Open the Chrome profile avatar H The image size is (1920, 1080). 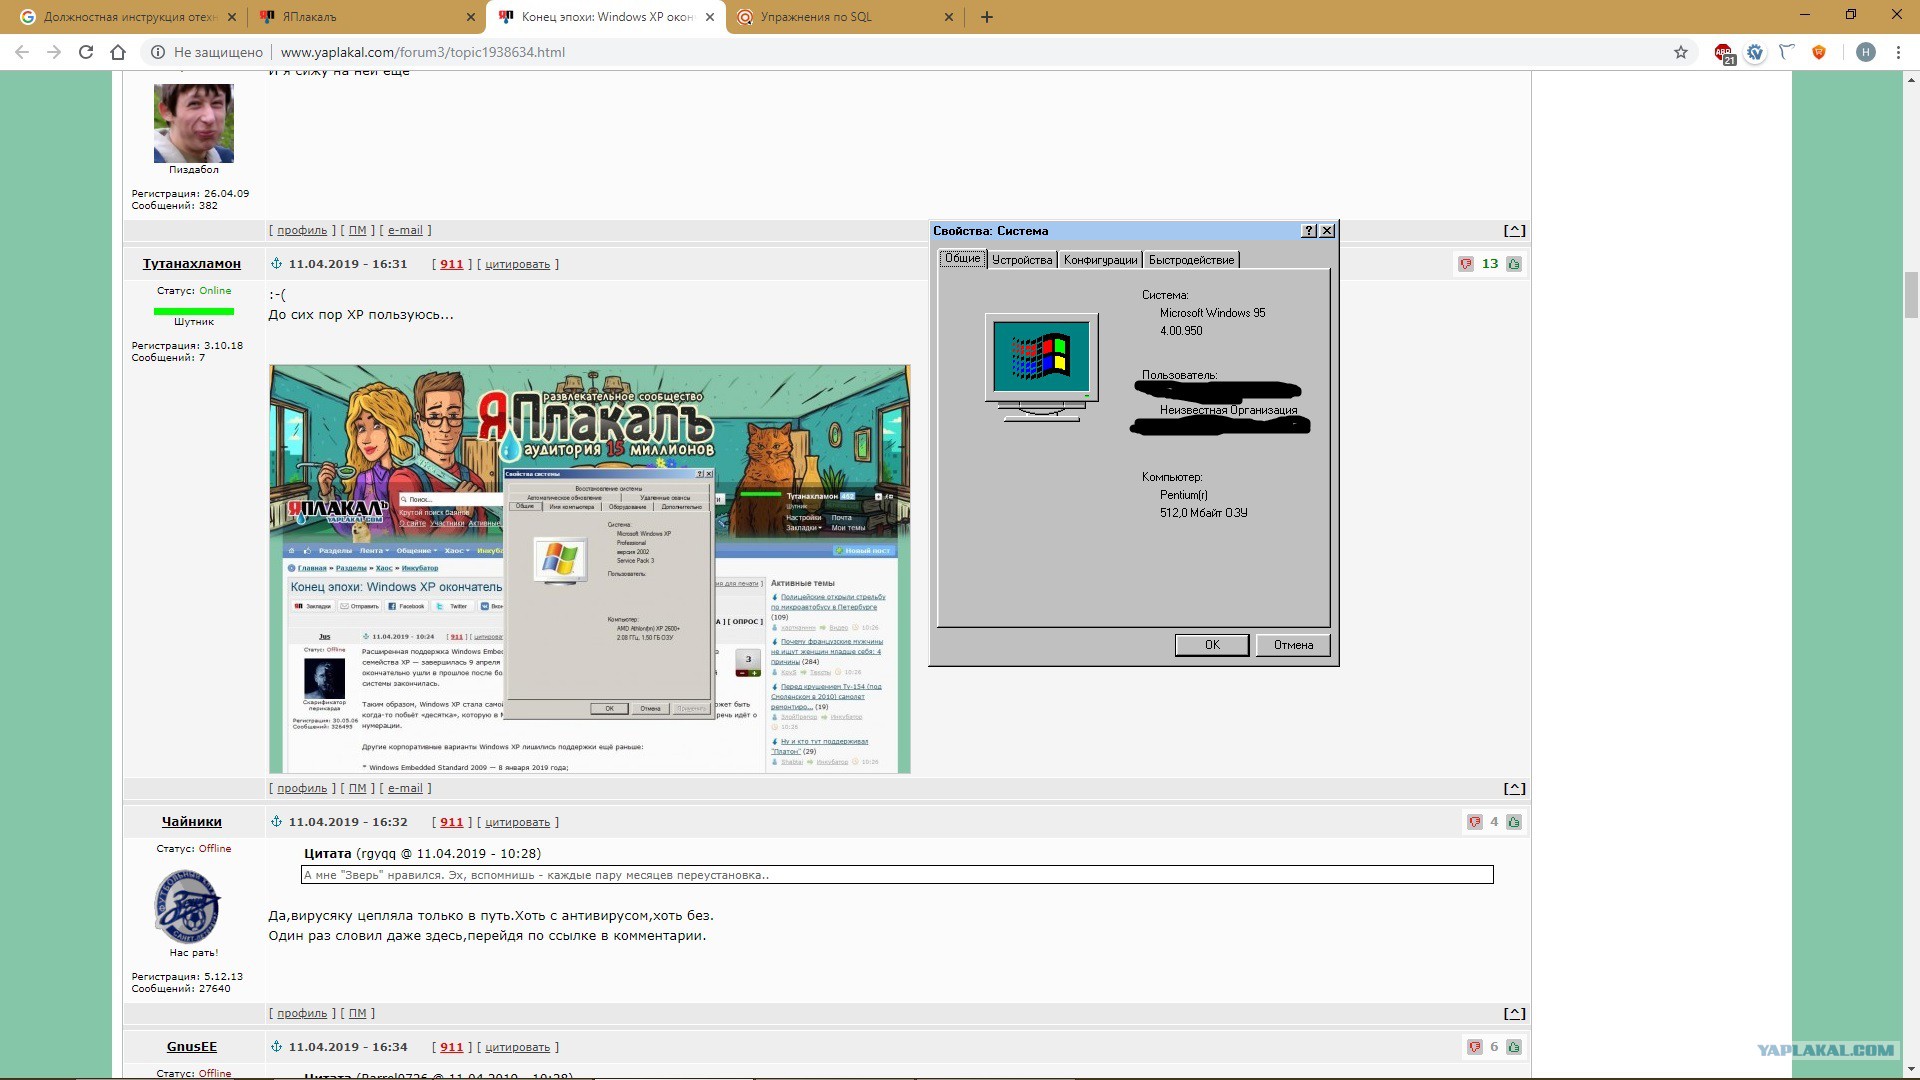[x=1866, y=52]
